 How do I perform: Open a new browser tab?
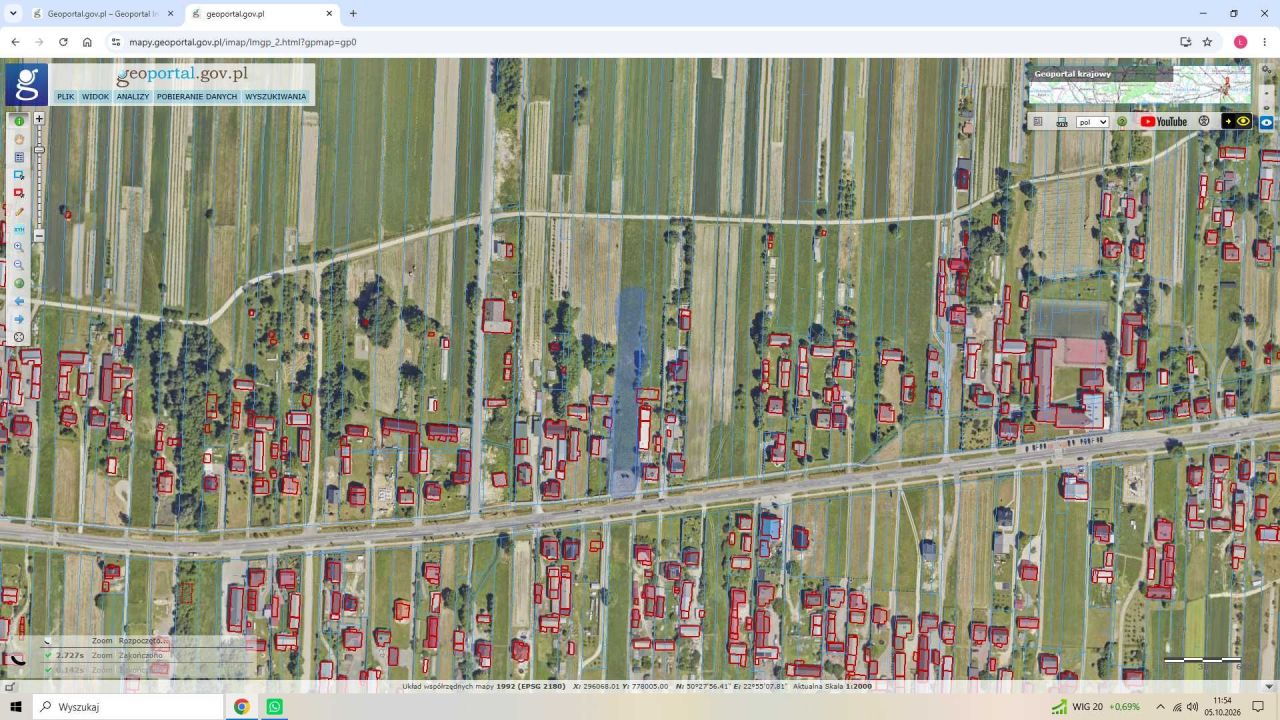[x=353, y=14]
